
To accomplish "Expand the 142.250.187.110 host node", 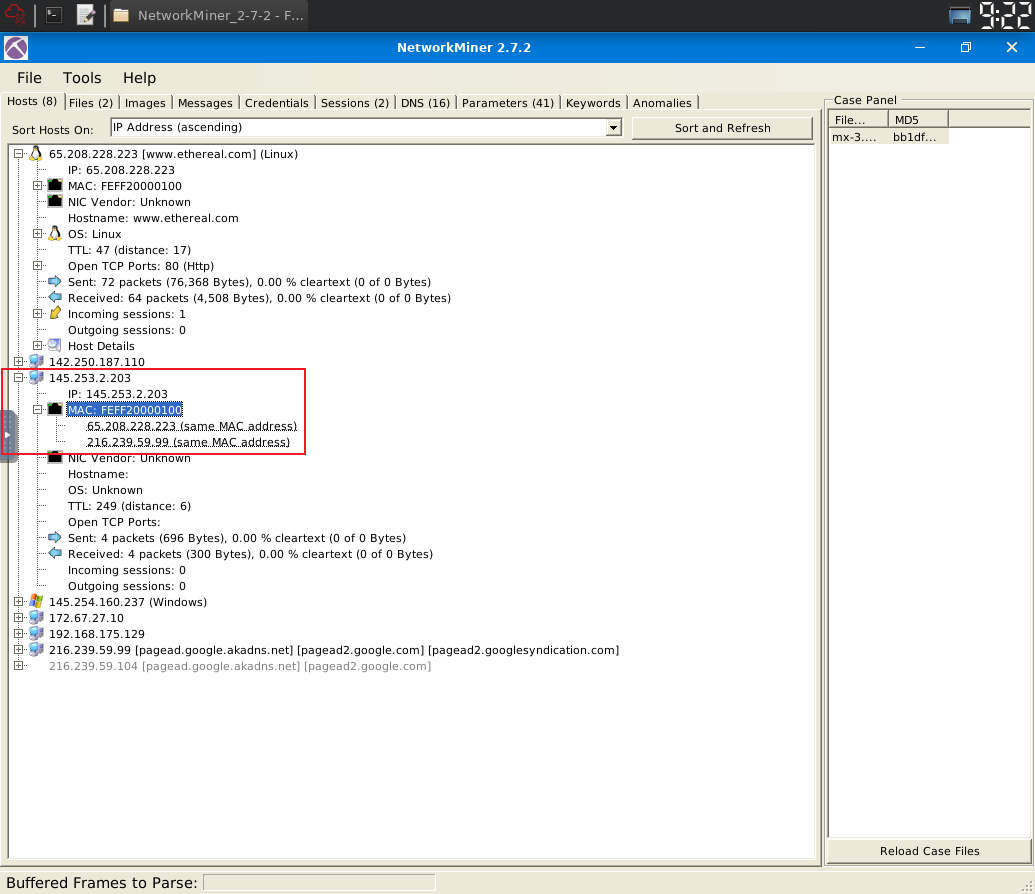I will (x=19, y=362).
